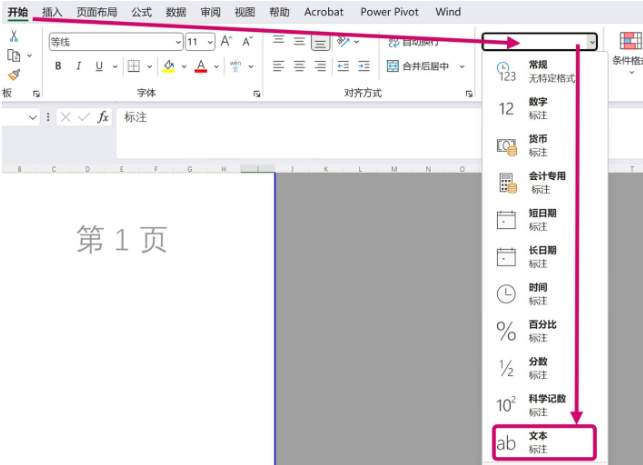
Task: Open the fill color dropdown arrow
Action: click(x=184, y=66)
